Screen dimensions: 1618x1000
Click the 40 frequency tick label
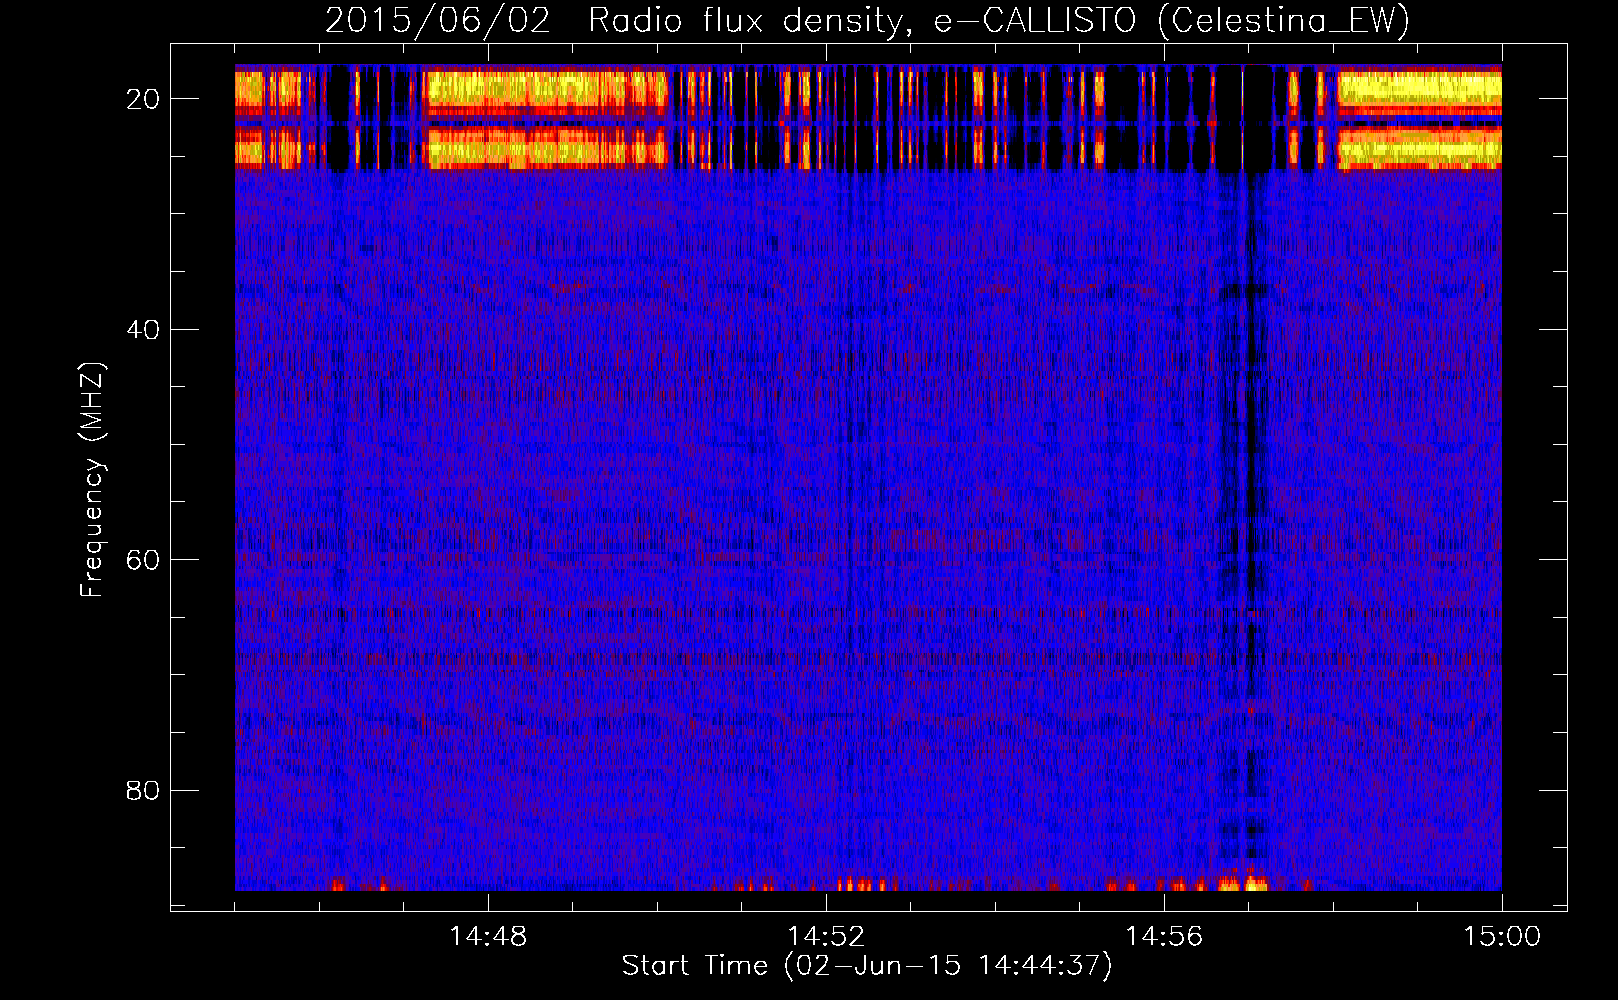[144, 329]
